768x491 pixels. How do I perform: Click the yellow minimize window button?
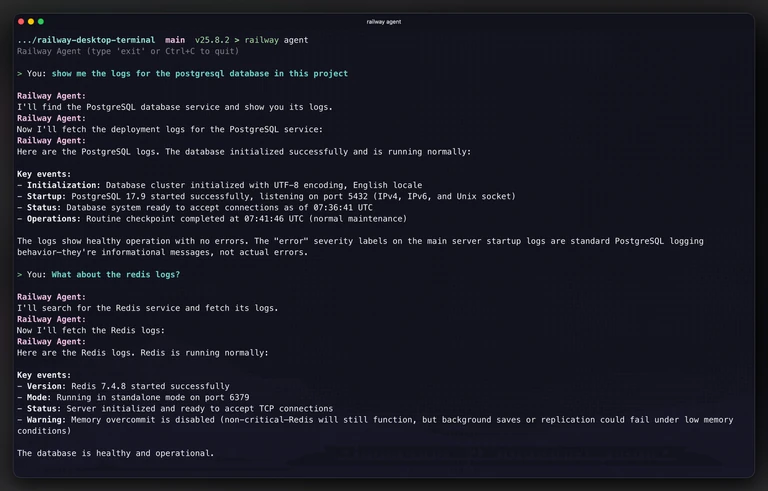pyautogui.click(x=31, y=22)
